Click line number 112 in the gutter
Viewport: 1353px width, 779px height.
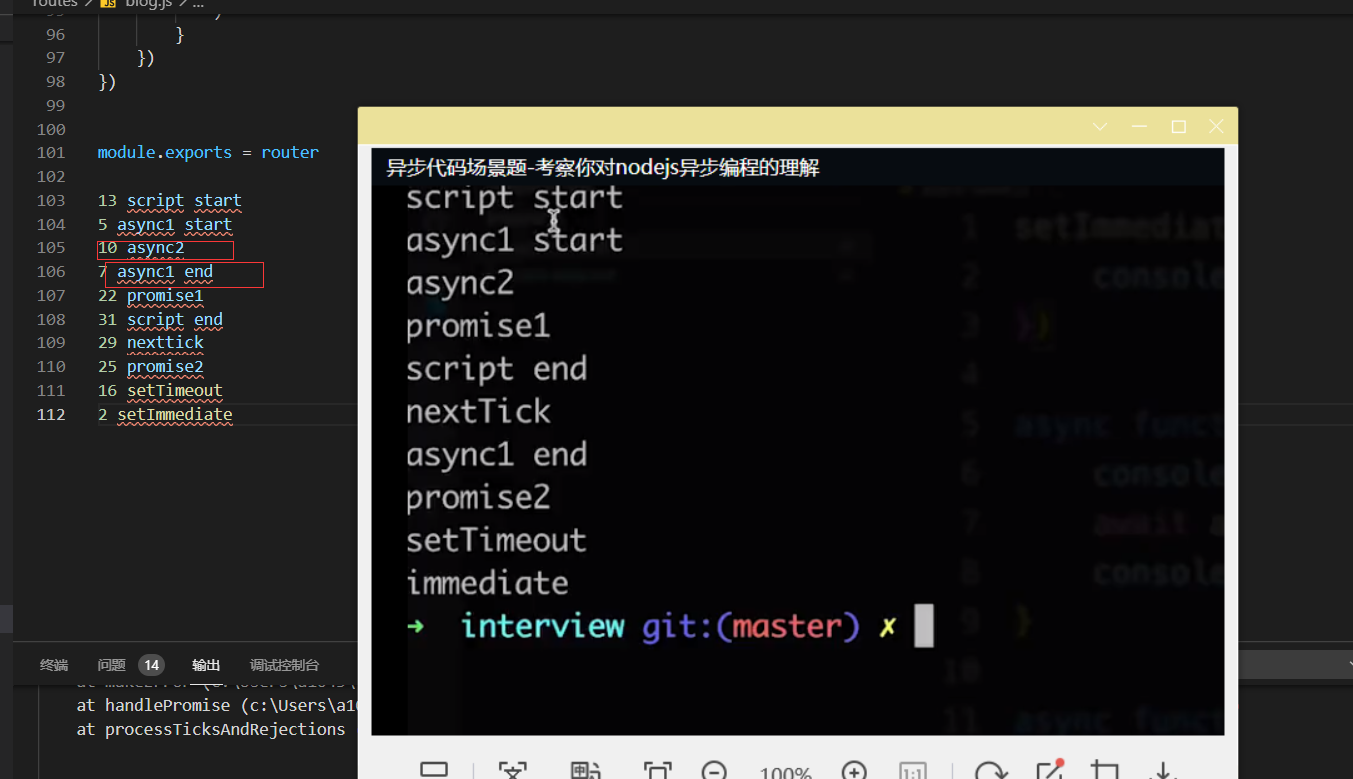50,415
